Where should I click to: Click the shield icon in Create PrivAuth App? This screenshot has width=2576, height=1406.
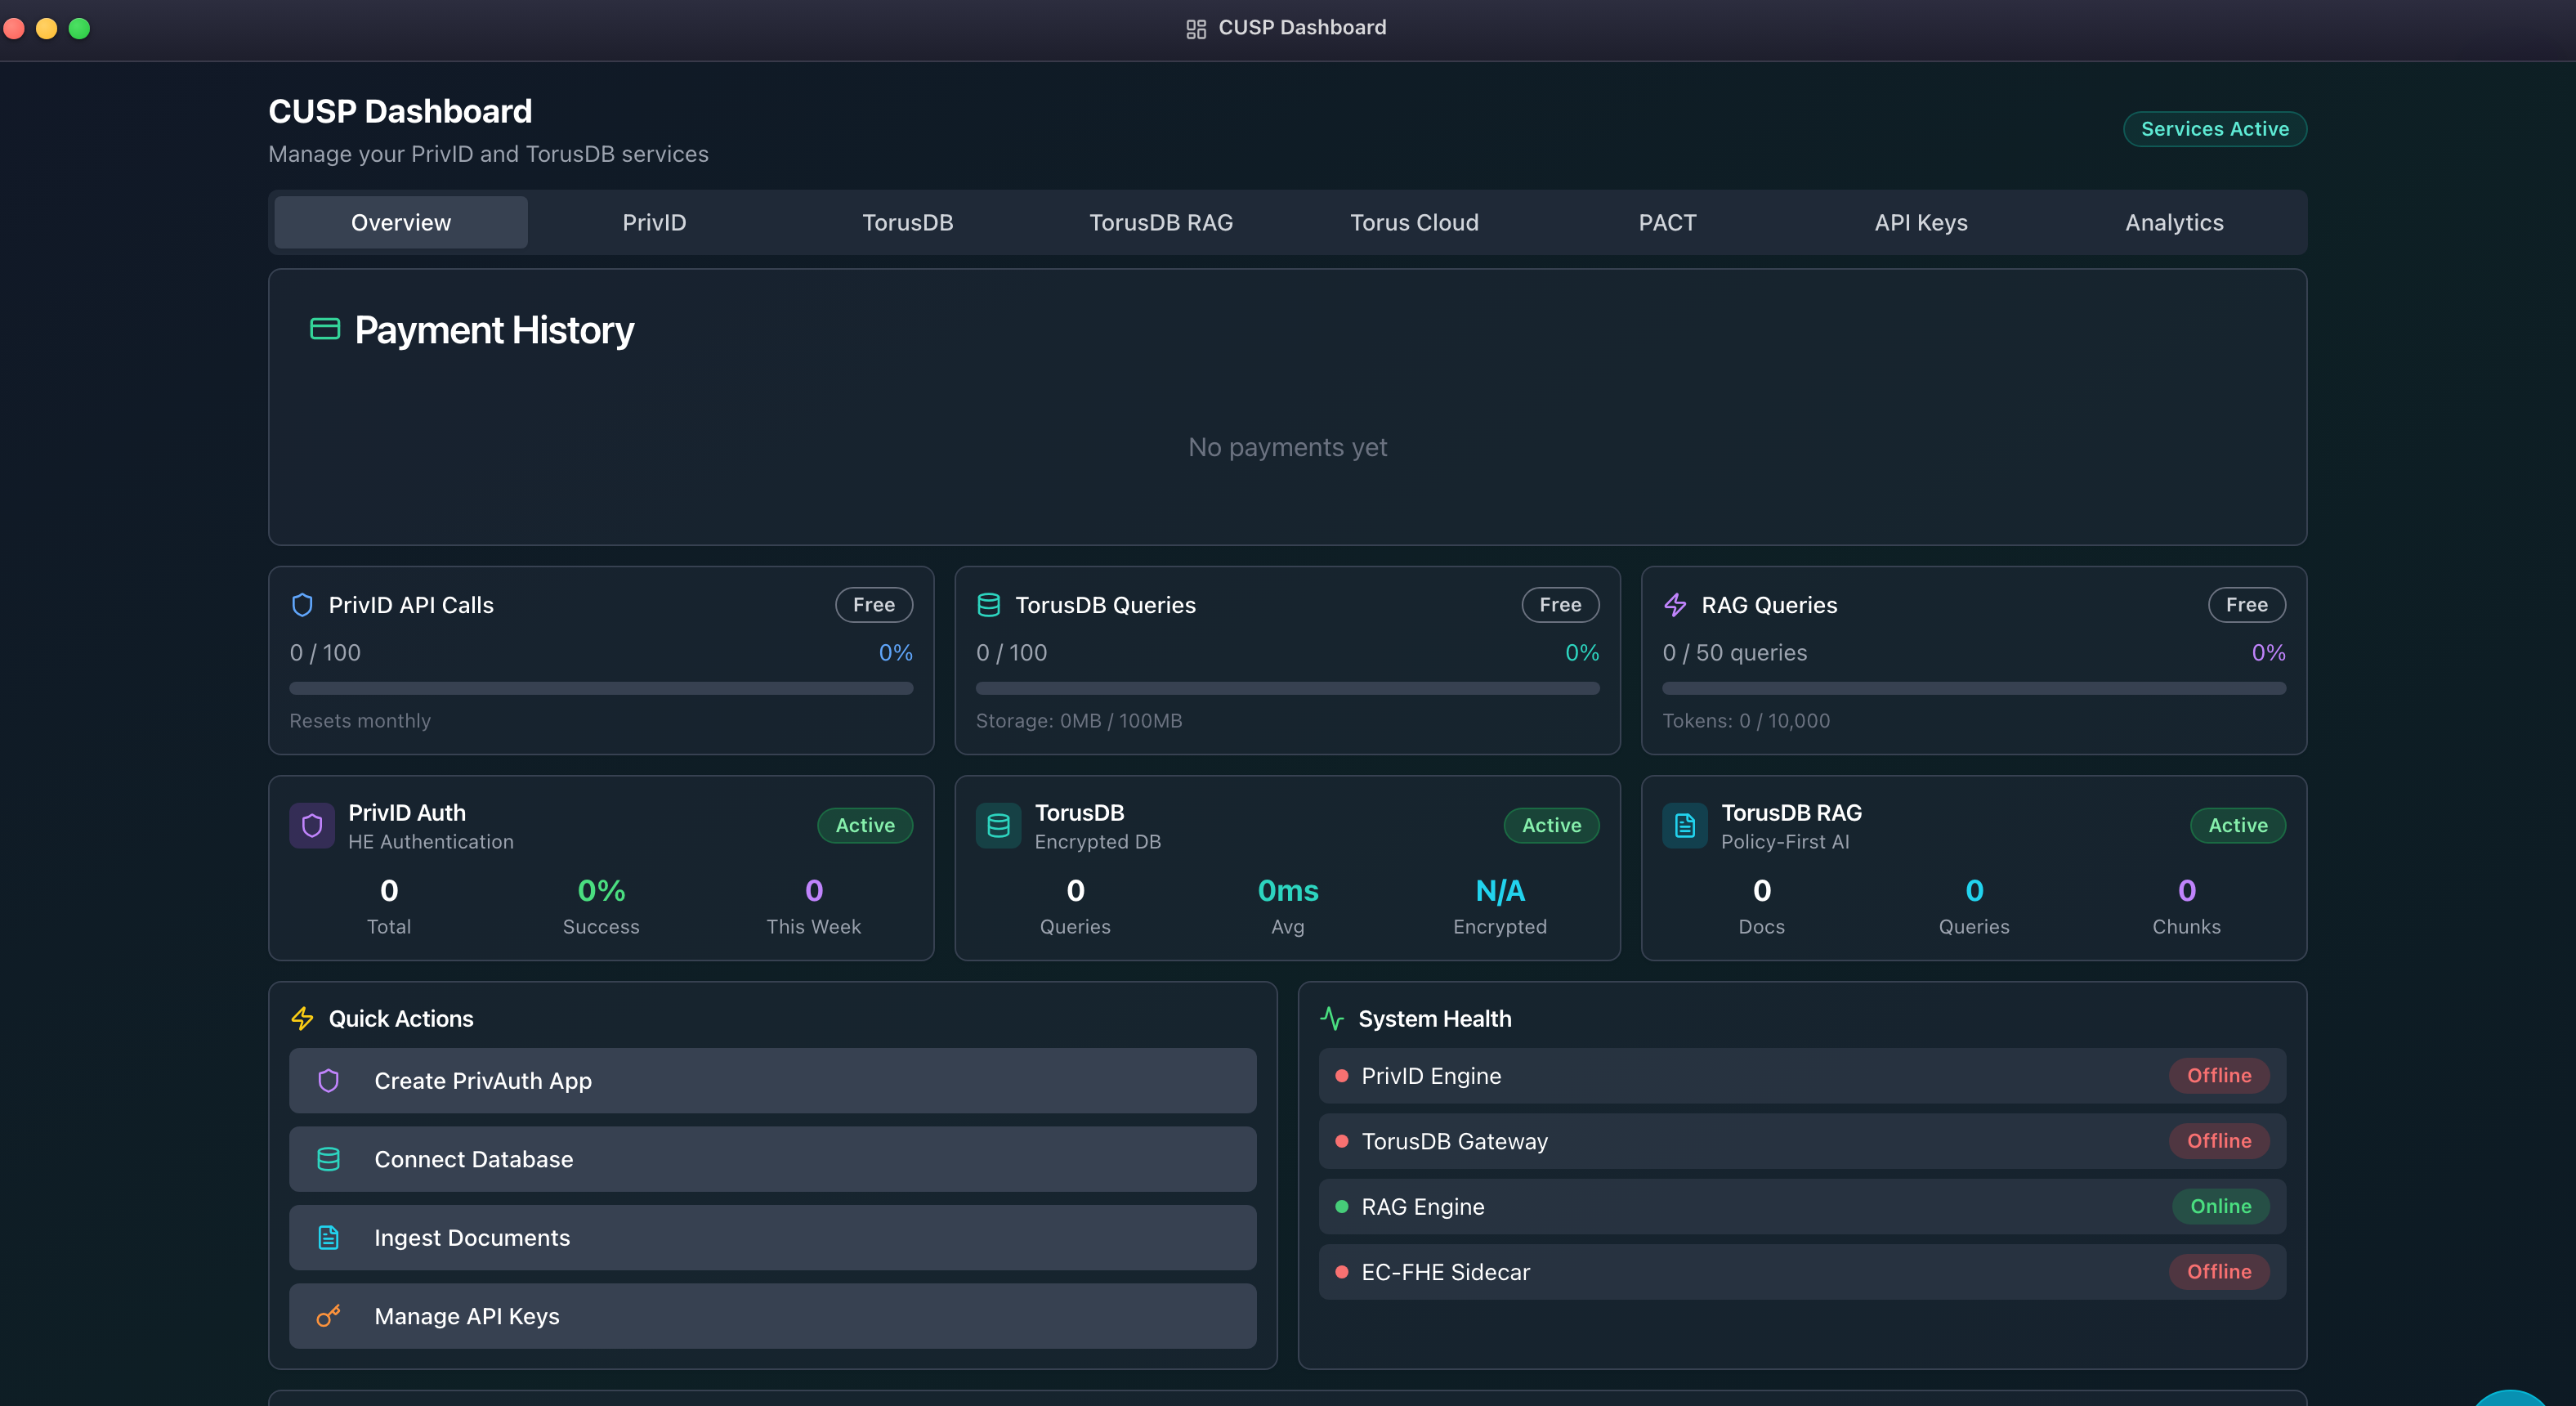(328, 1081)
